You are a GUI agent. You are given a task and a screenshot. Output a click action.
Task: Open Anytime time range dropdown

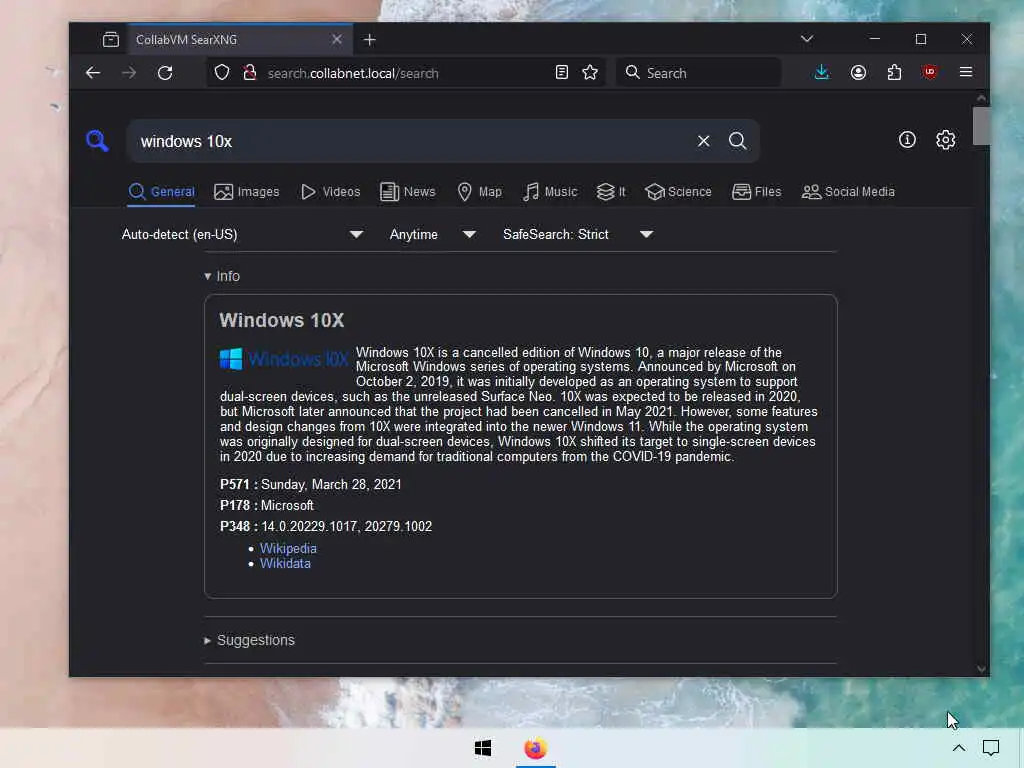tap(432, 234)
